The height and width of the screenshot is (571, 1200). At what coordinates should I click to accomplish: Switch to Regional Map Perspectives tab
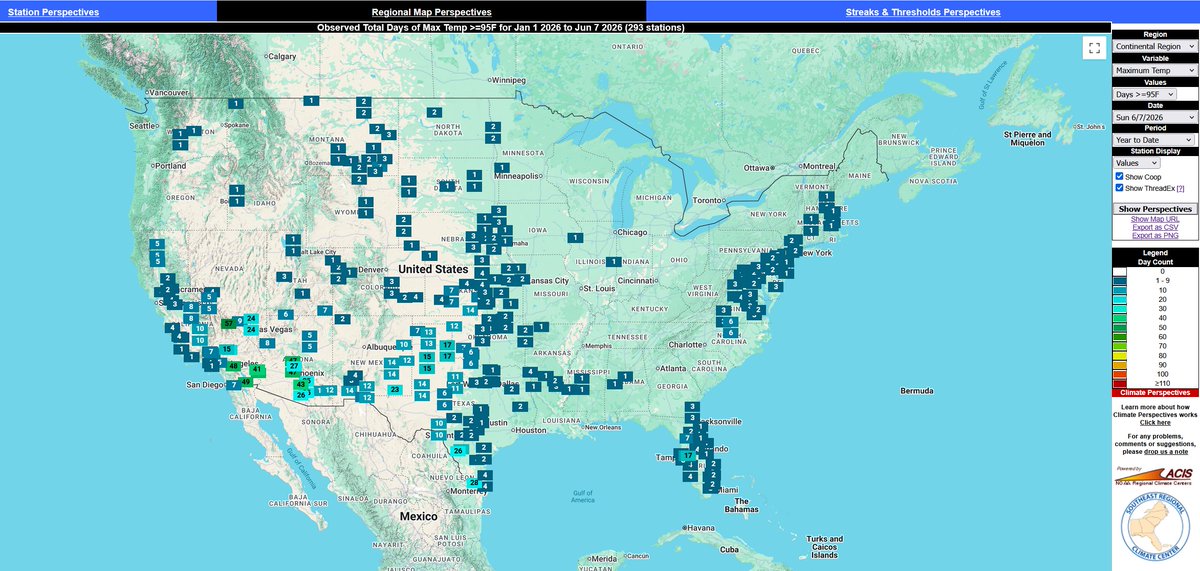pyautogui.click(x=430, y=12)
